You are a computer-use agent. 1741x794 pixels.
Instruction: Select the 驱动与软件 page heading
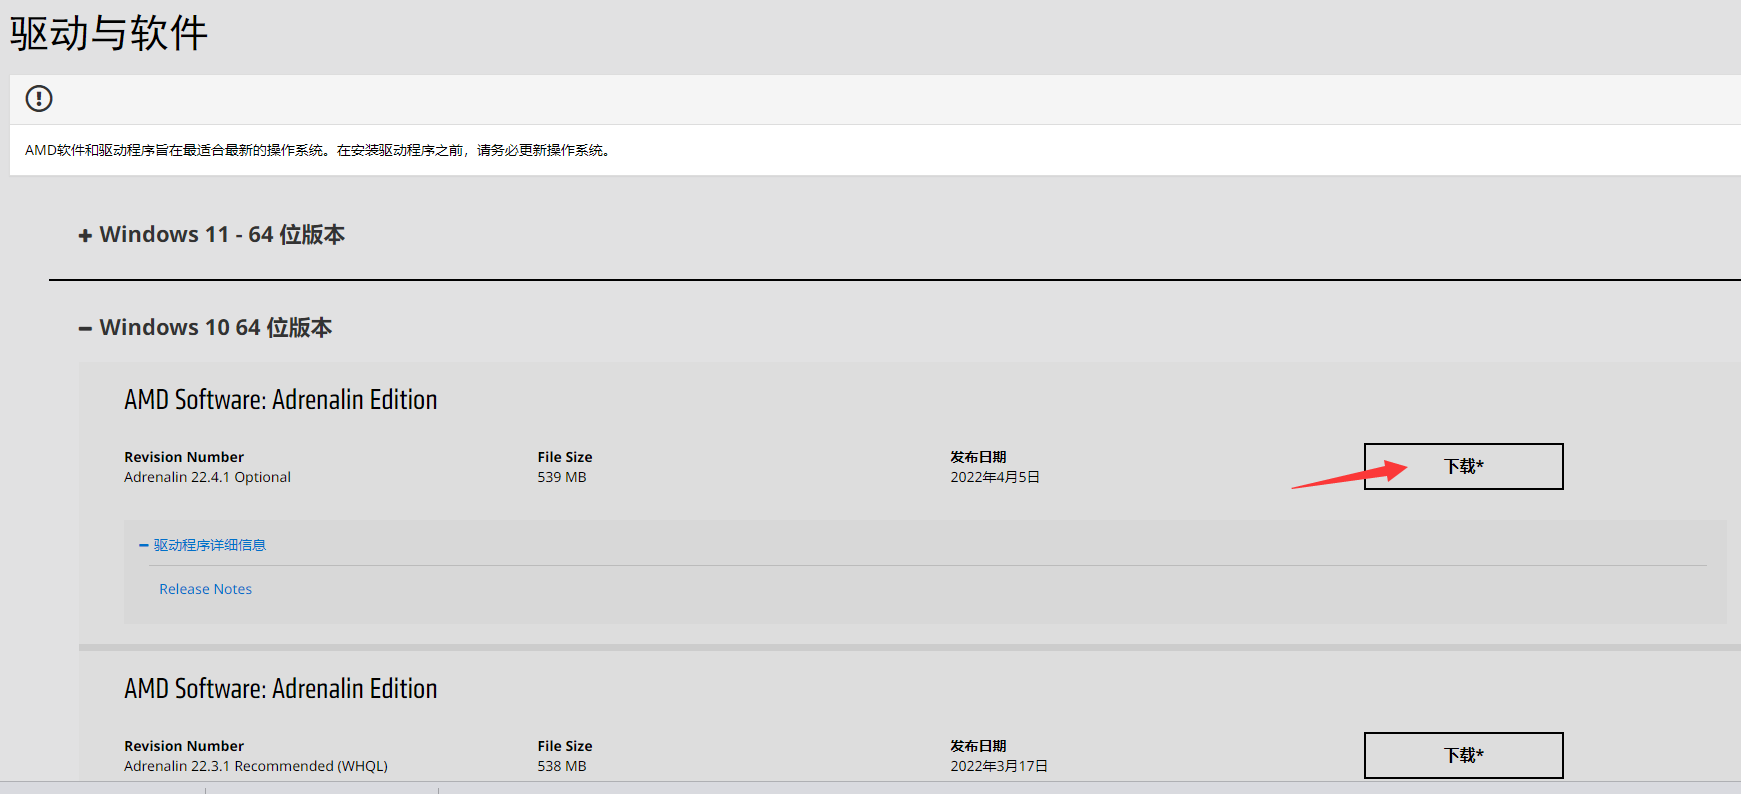coord(109,33)
